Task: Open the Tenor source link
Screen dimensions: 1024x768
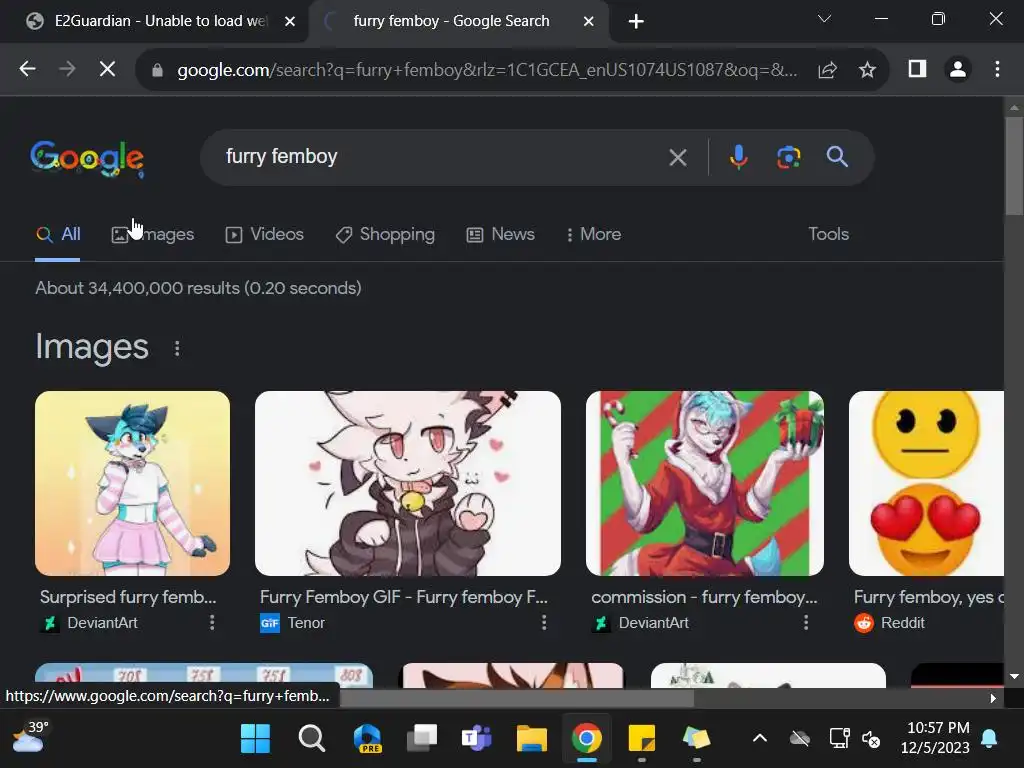Action: (293, 623)
